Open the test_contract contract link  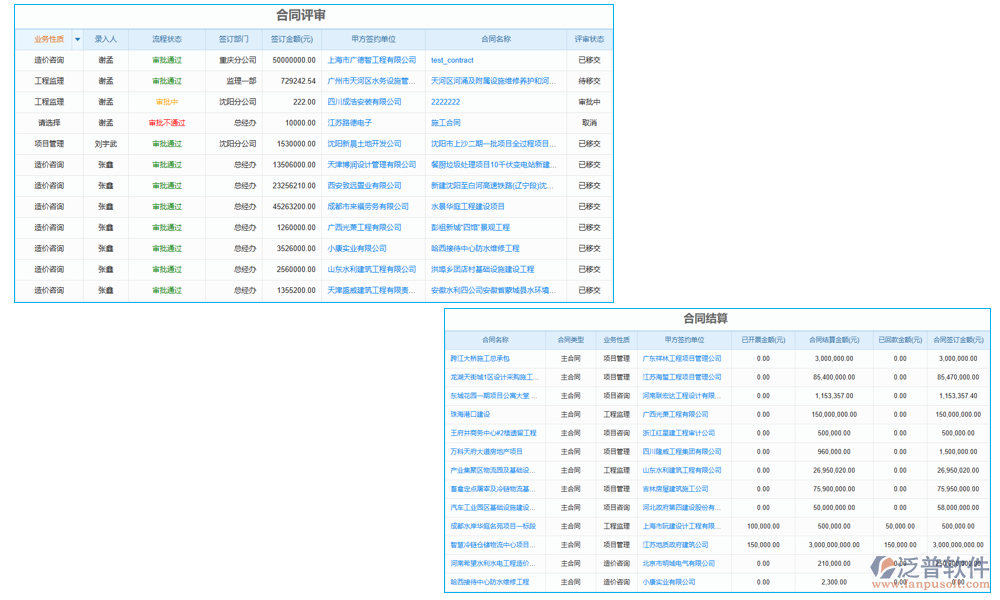(452, 61)
